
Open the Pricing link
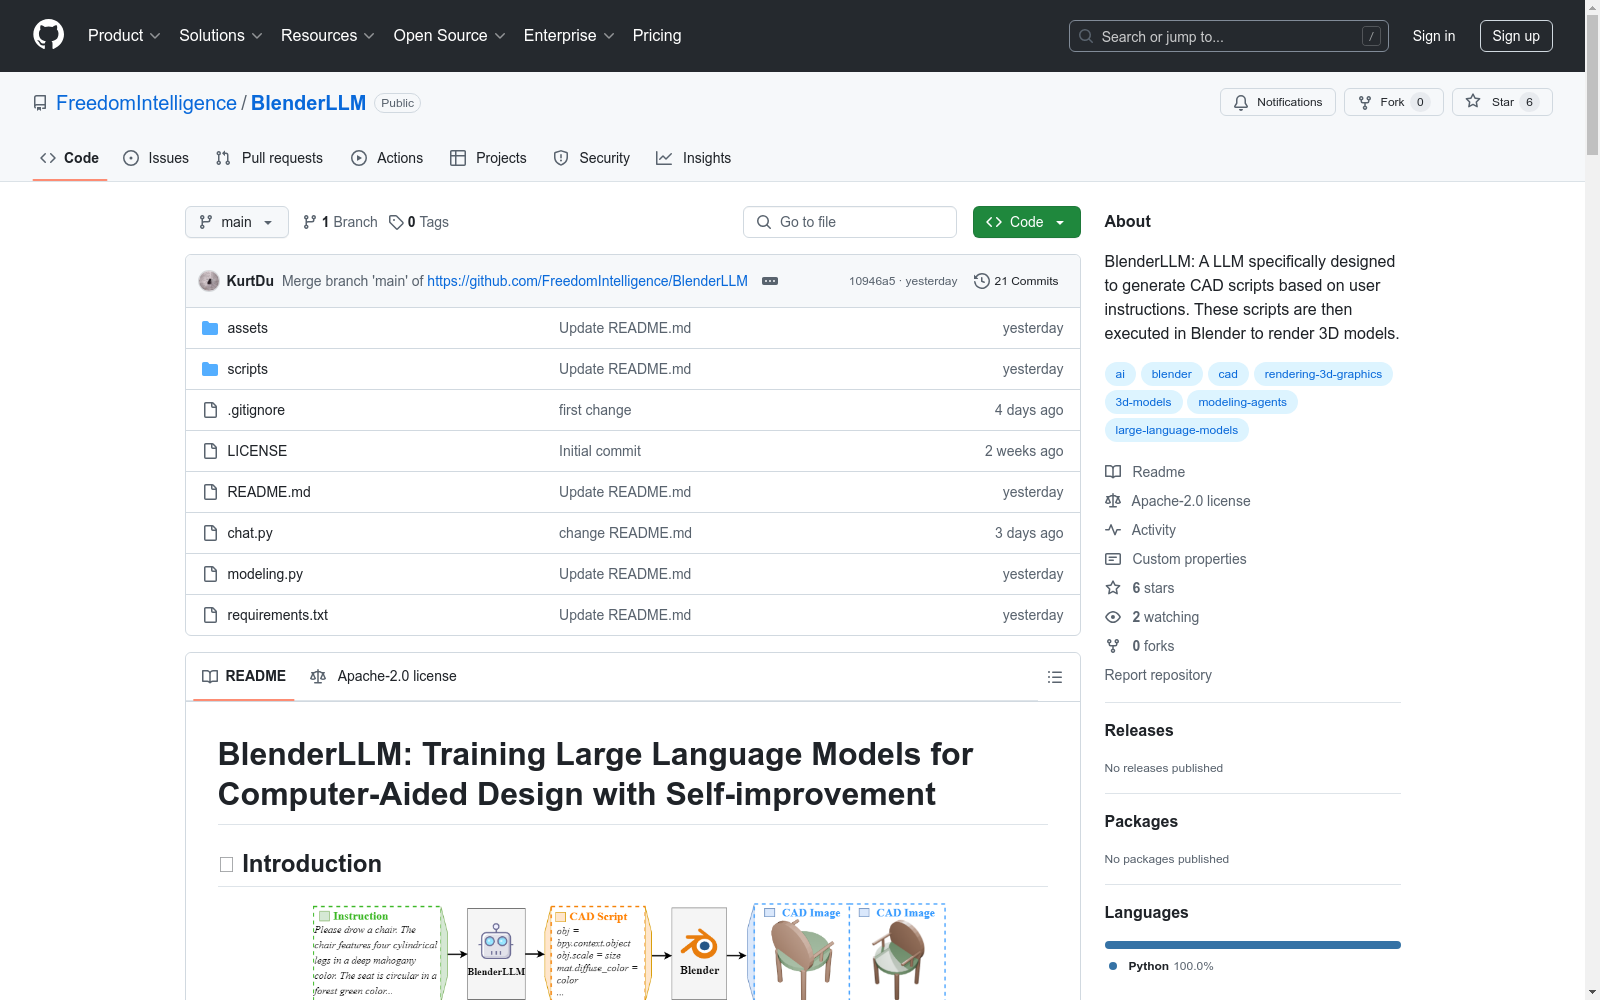point(657,35)
